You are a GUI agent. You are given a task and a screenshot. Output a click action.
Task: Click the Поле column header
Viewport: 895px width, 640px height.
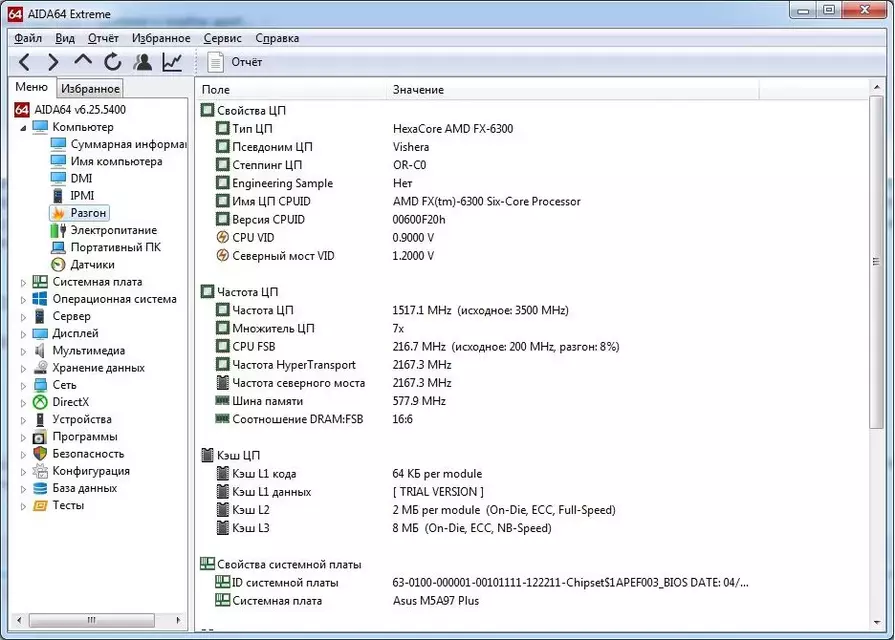[x=292, y=90]
